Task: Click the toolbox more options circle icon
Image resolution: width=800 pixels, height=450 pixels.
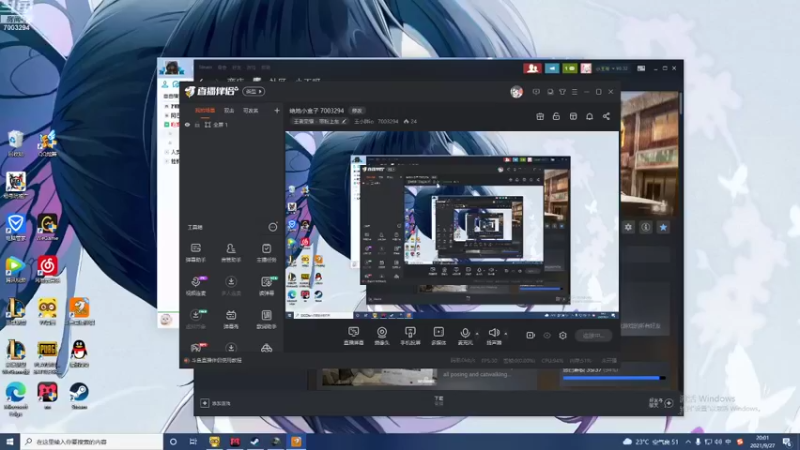Action: (273, 227)
